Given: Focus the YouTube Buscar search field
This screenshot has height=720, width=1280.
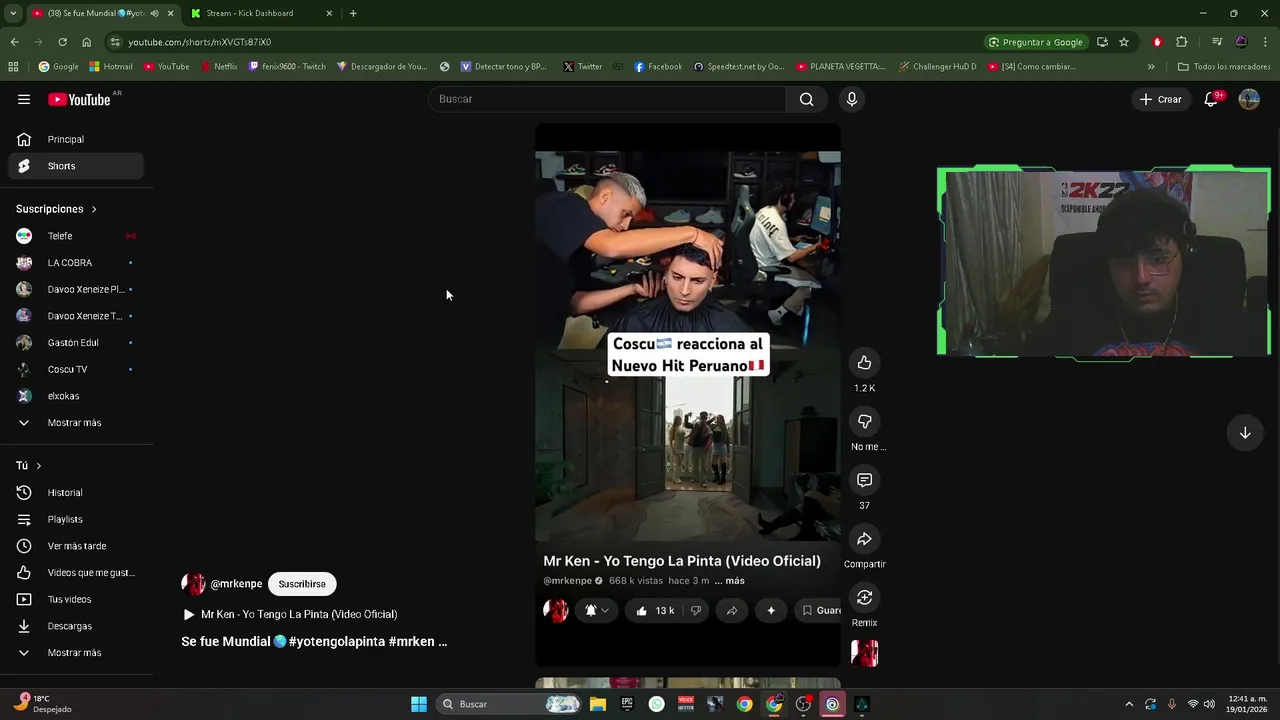Looking at the screenshot, I should pyautogui.click(x=607, y=99).
